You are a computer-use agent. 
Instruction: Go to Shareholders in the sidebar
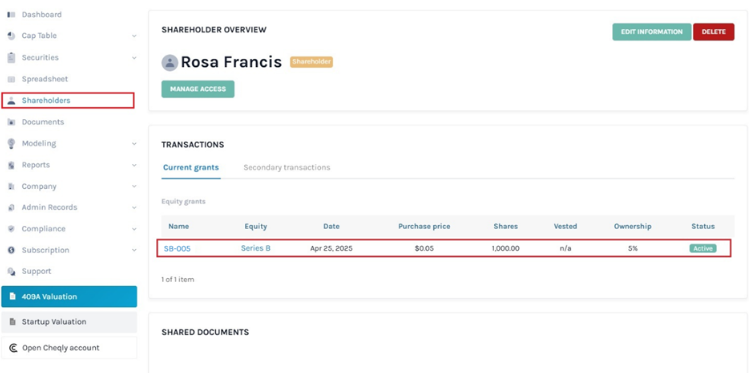[68, 101]
